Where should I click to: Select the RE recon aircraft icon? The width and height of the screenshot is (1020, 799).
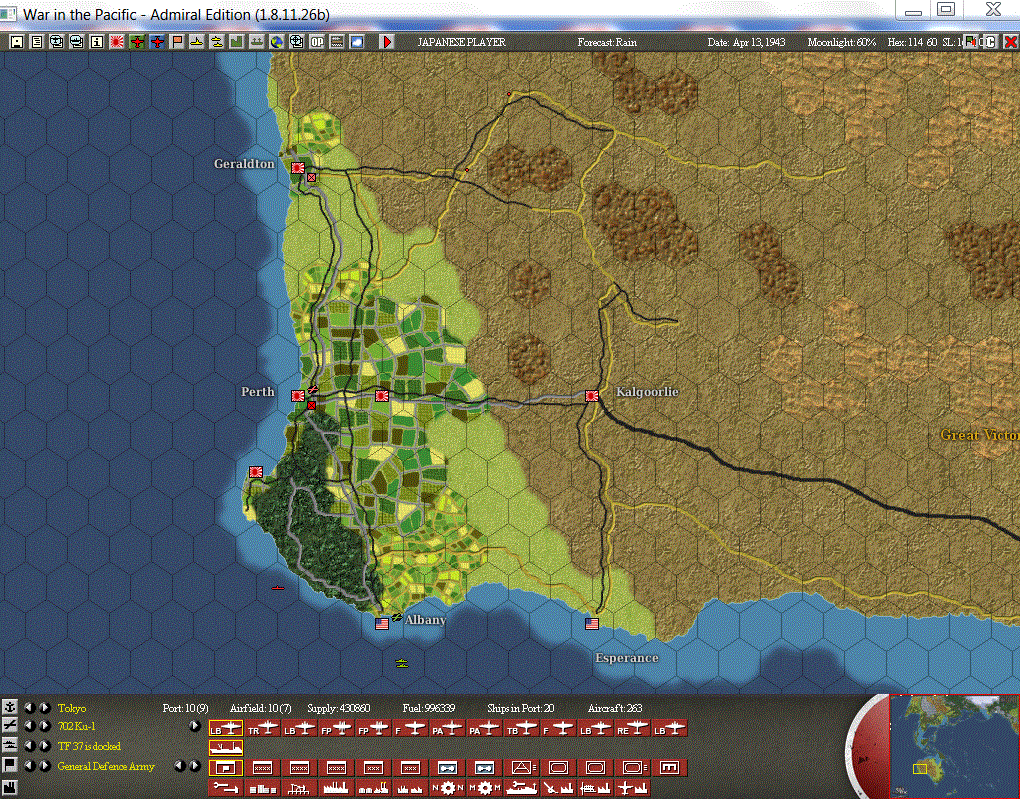click(633, 729)
